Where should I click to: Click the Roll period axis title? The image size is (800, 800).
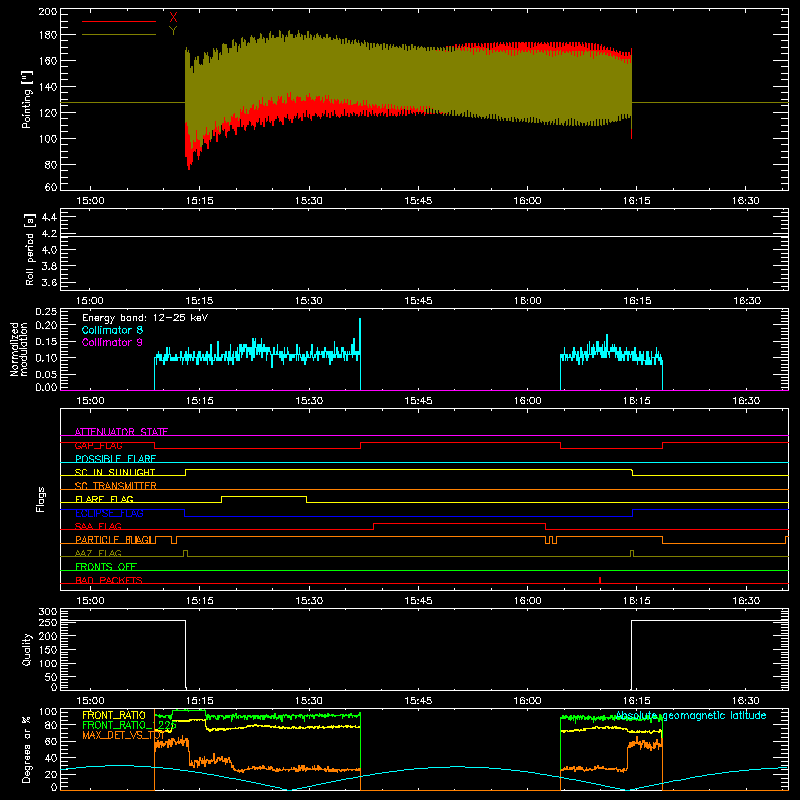30,249
